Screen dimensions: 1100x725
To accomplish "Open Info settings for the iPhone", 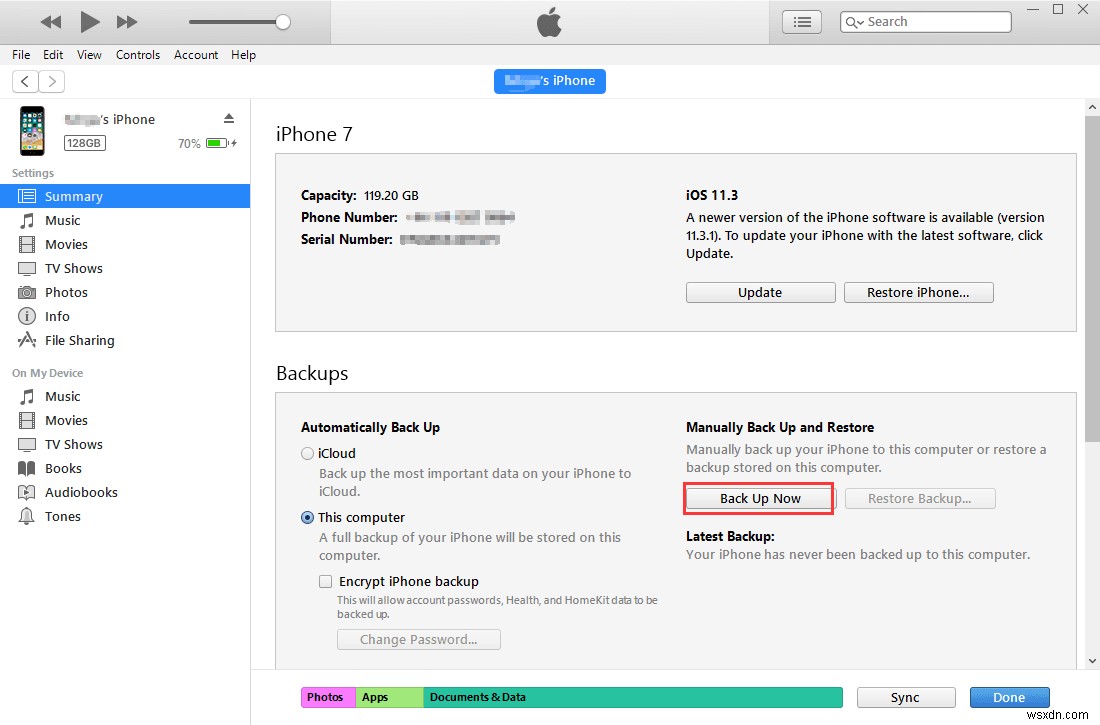I will [57, 316].
